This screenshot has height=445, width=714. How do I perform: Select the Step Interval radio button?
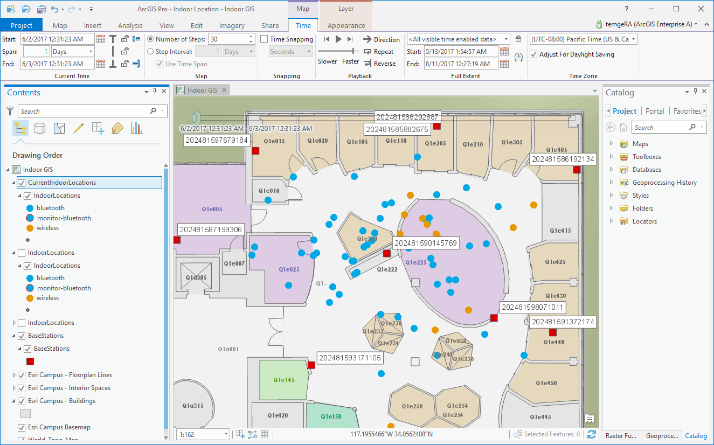(150, 51)
